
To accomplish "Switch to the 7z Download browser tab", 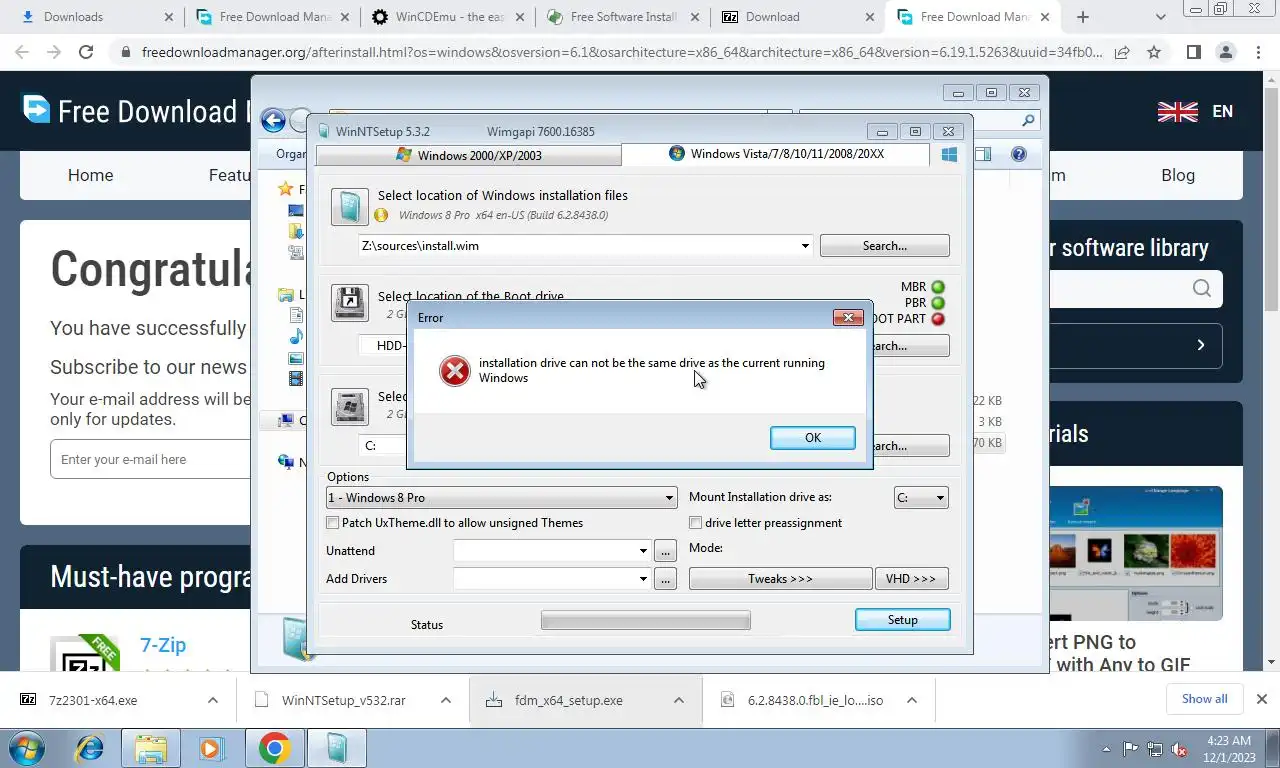I will (x=796, y=17).
